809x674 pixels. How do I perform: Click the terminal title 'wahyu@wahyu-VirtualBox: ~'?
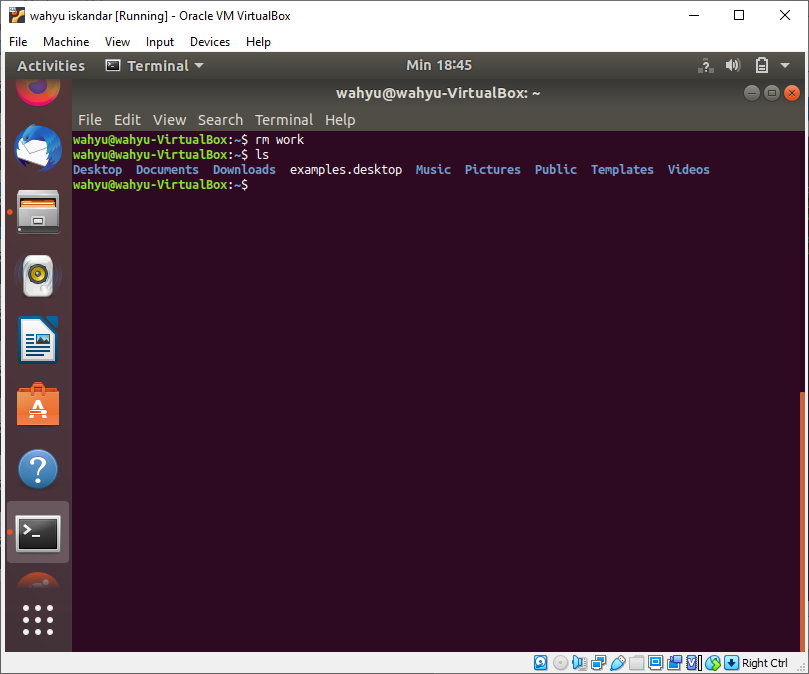pos(438,93)
